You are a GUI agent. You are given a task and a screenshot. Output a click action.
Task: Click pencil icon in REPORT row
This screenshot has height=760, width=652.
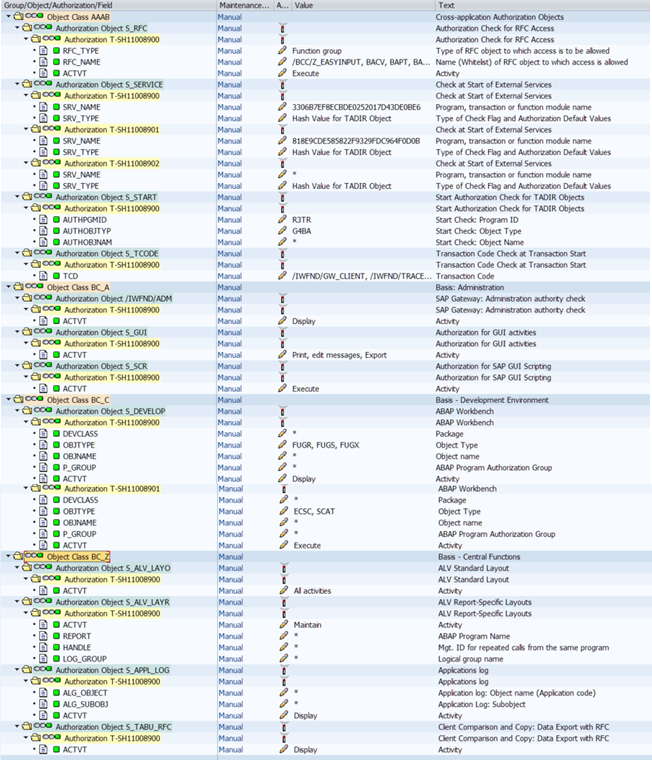[284, 636]
